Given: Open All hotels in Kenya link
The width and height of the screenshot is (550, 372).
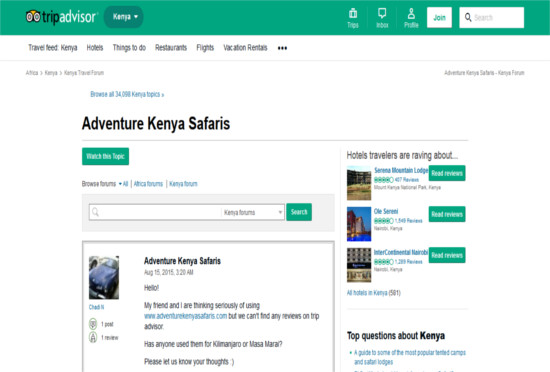Looking at the screenshot, I should 367,293.
